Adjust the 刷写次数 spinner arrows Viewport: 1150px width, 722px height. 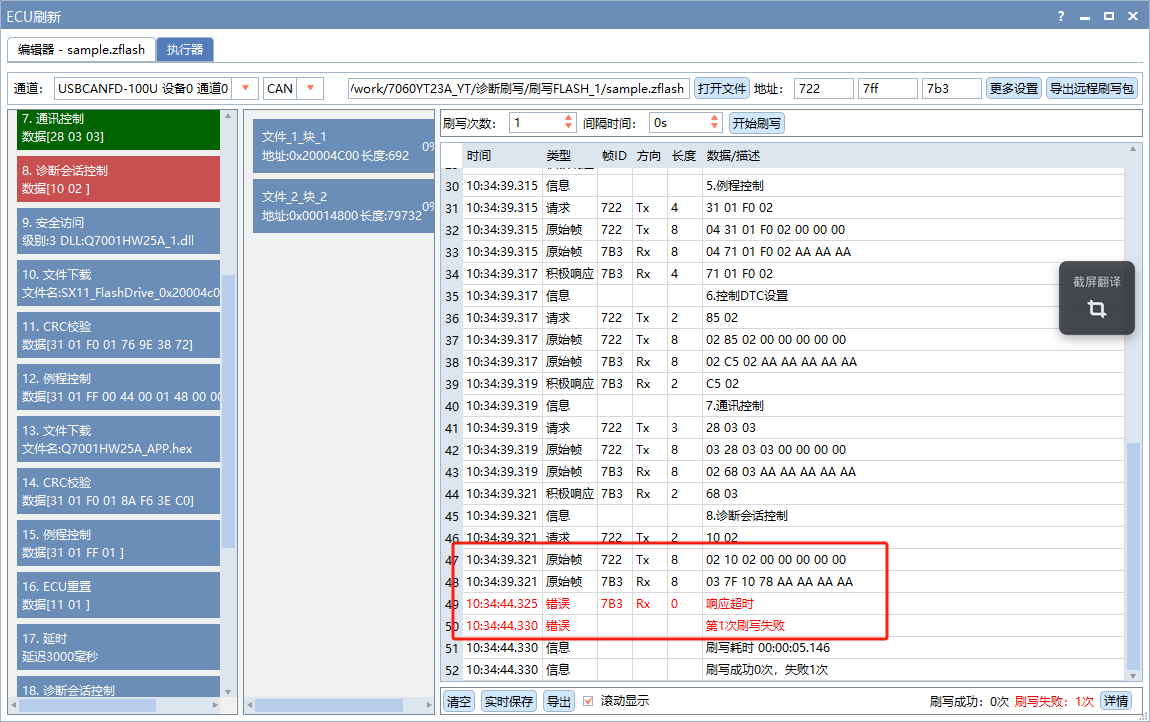tap(569, 123)
